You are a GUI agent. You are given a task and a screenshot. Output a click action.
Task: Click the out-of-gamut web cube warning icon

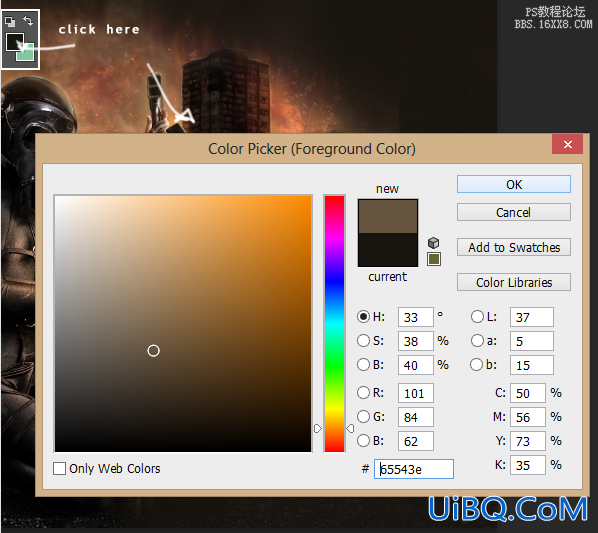tap(434, 242)
